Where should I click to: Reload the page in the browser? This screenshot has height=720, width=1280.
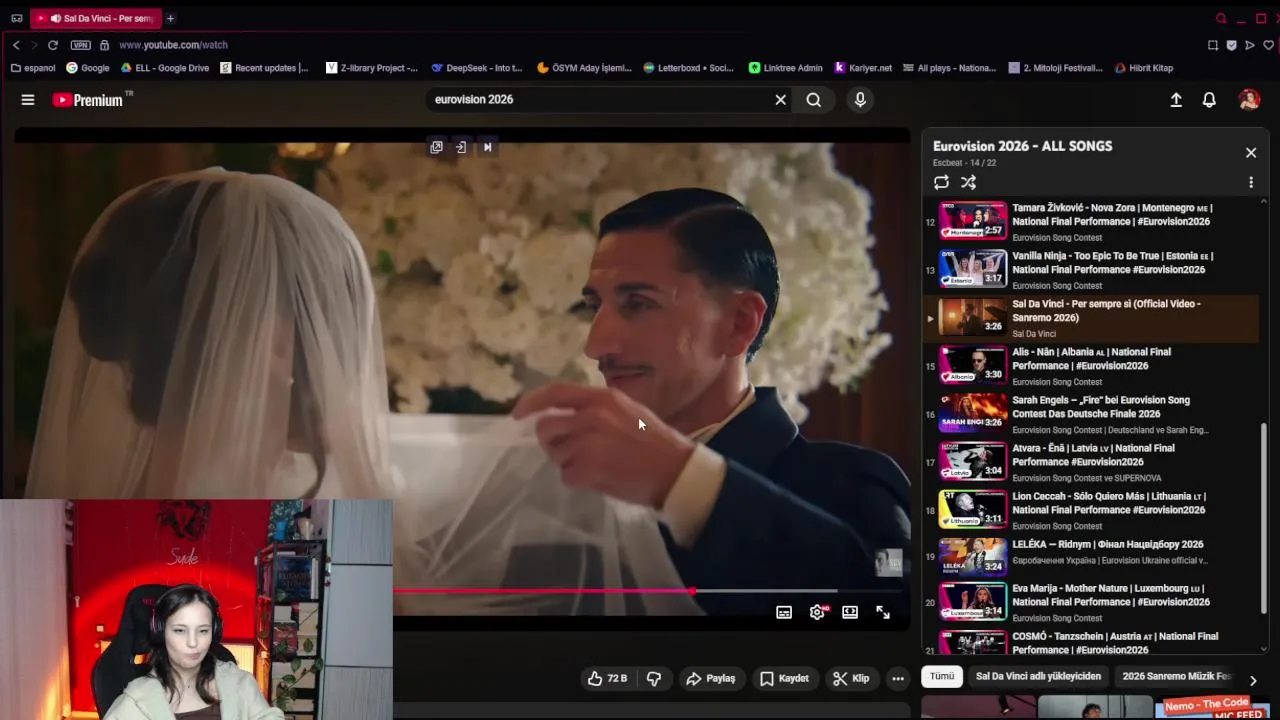point(53,45)
